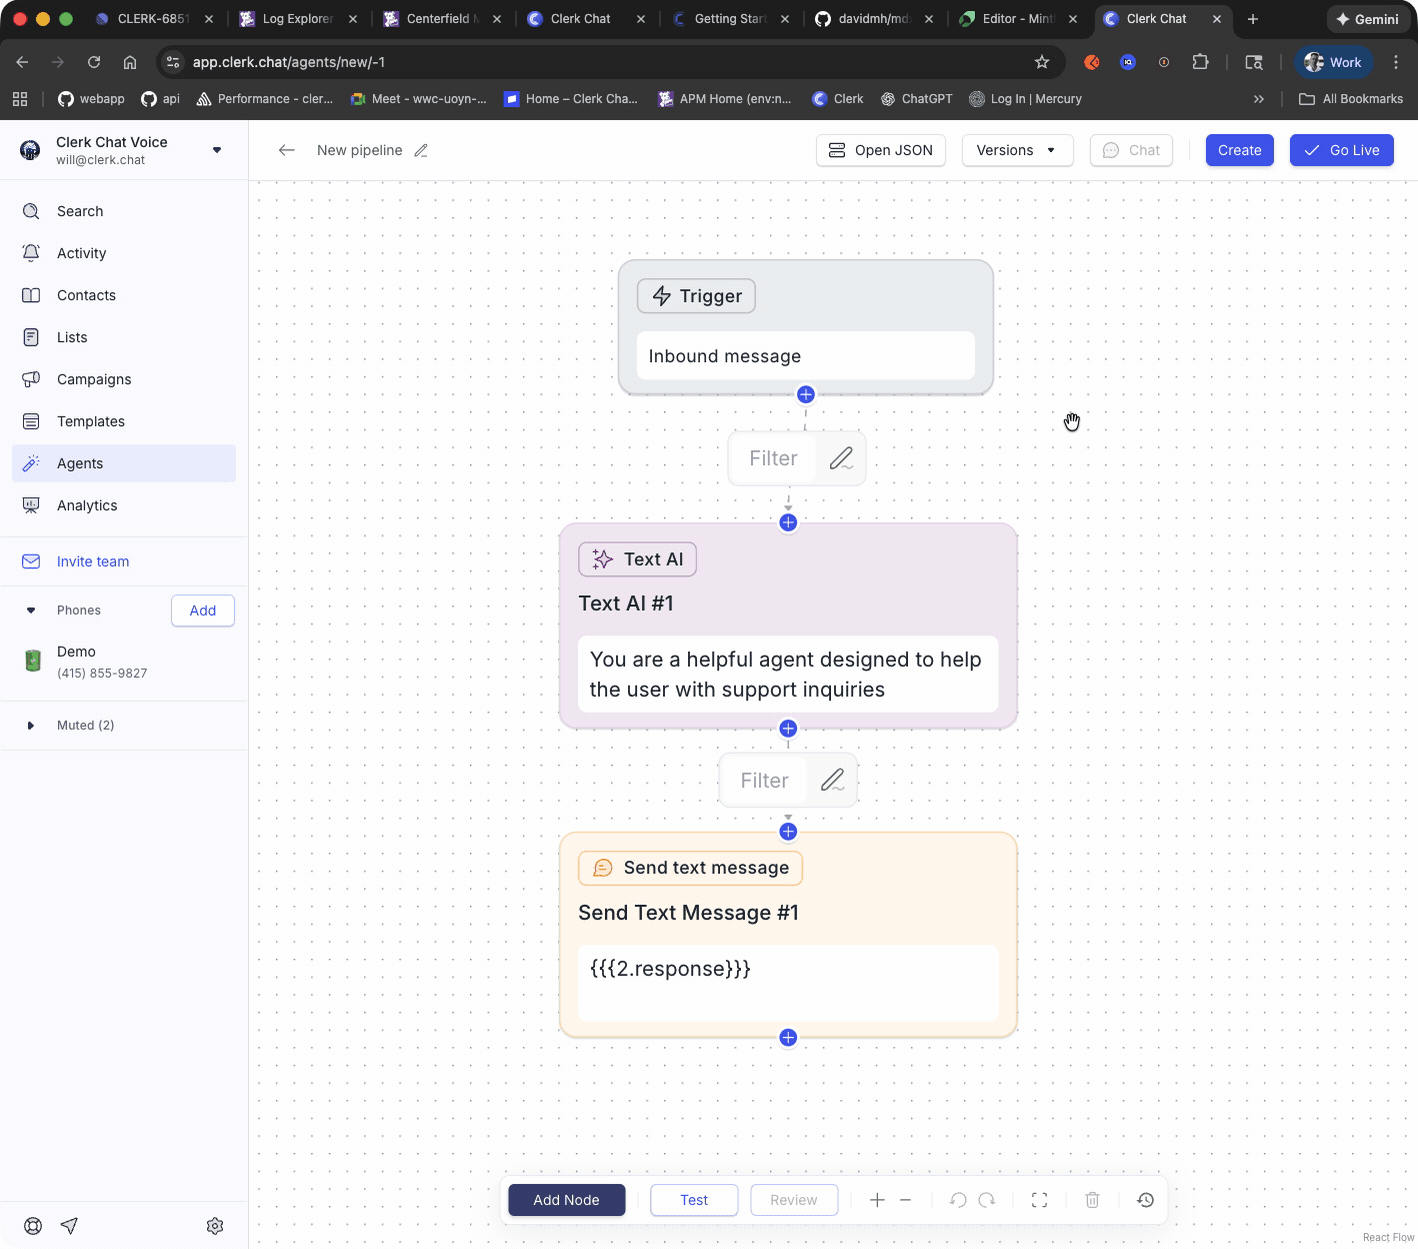Image resolution: width=1418 pixels, height=1249 pixels.
Task: Select the Demo phone line
Action: coord(124,661)
